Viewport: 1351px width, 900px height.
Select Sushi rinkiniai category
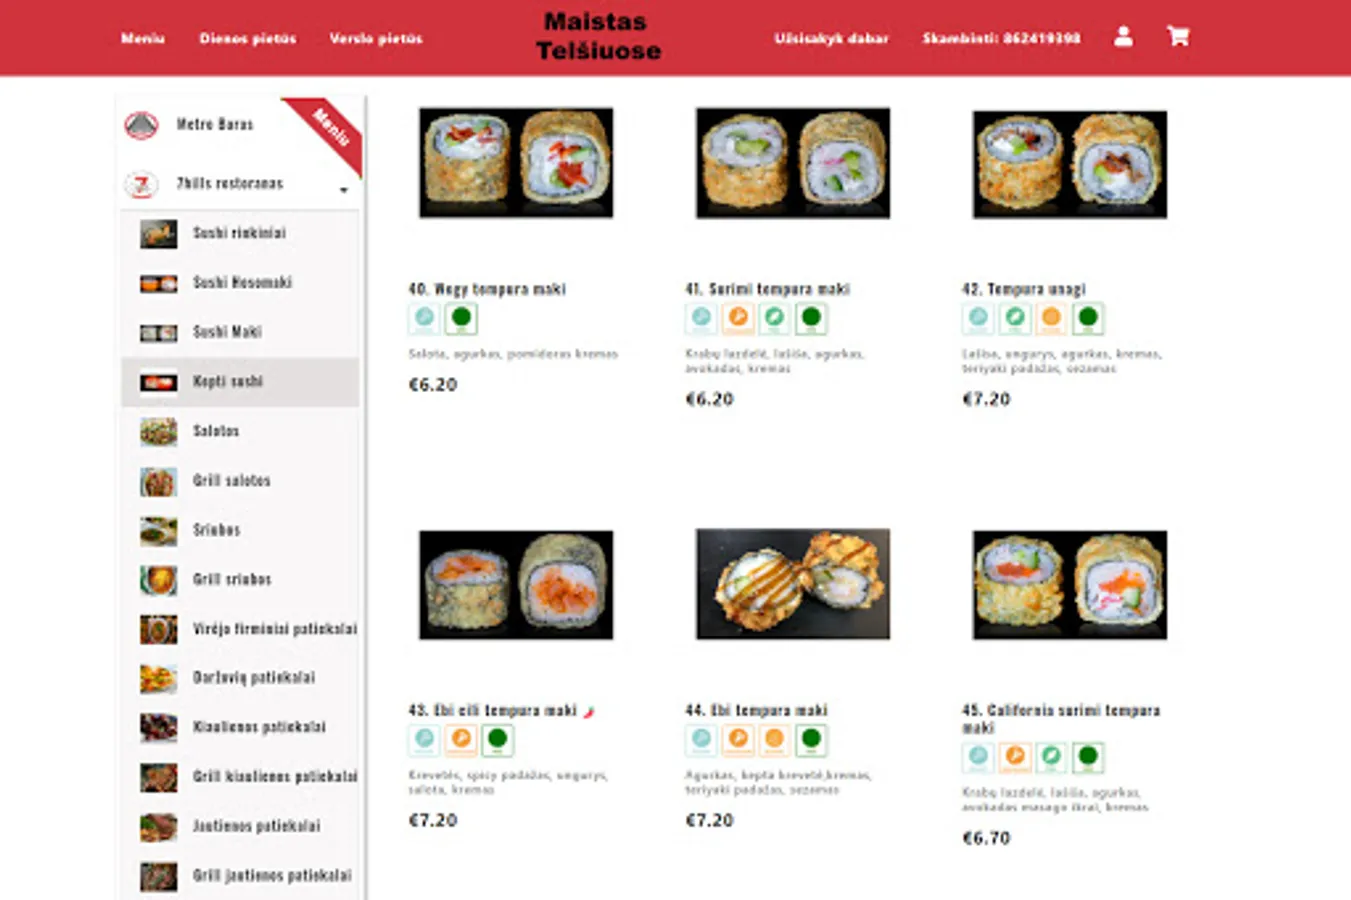tap(240, 233)
